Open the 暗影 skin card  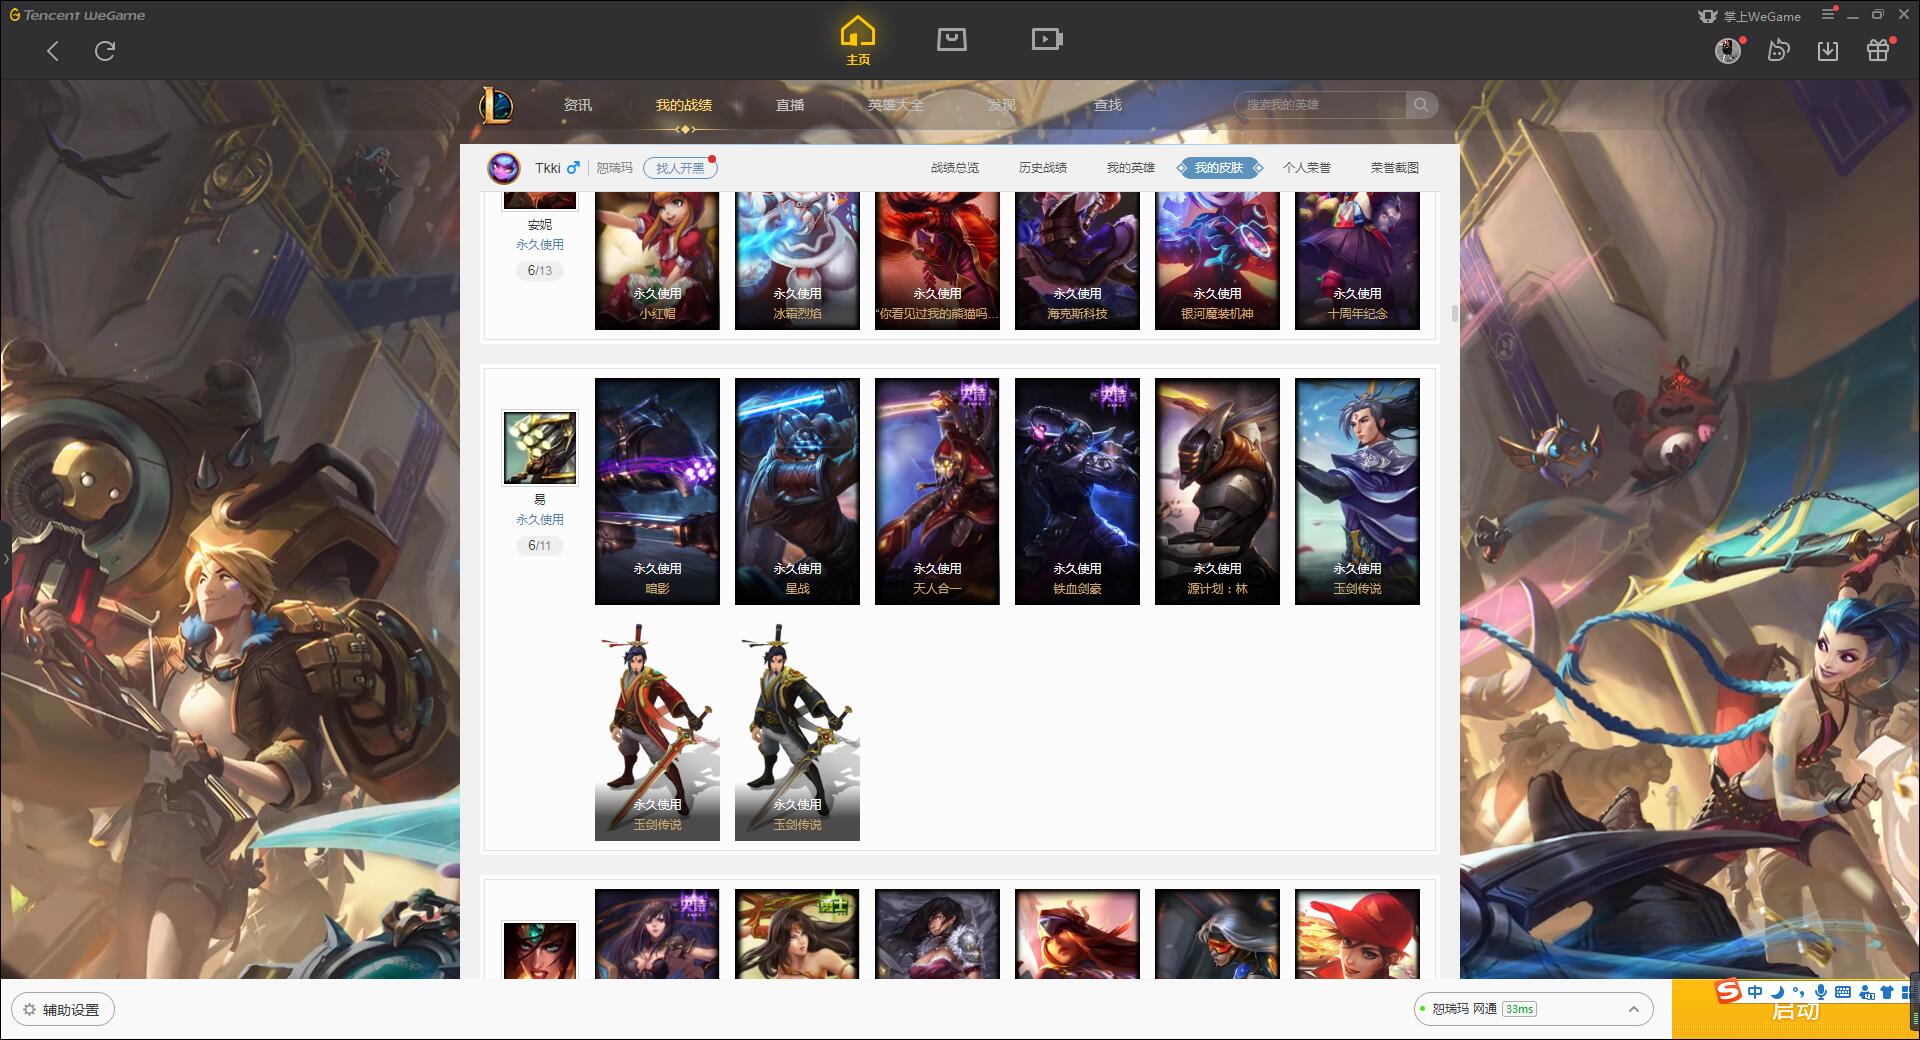[657, 491]
